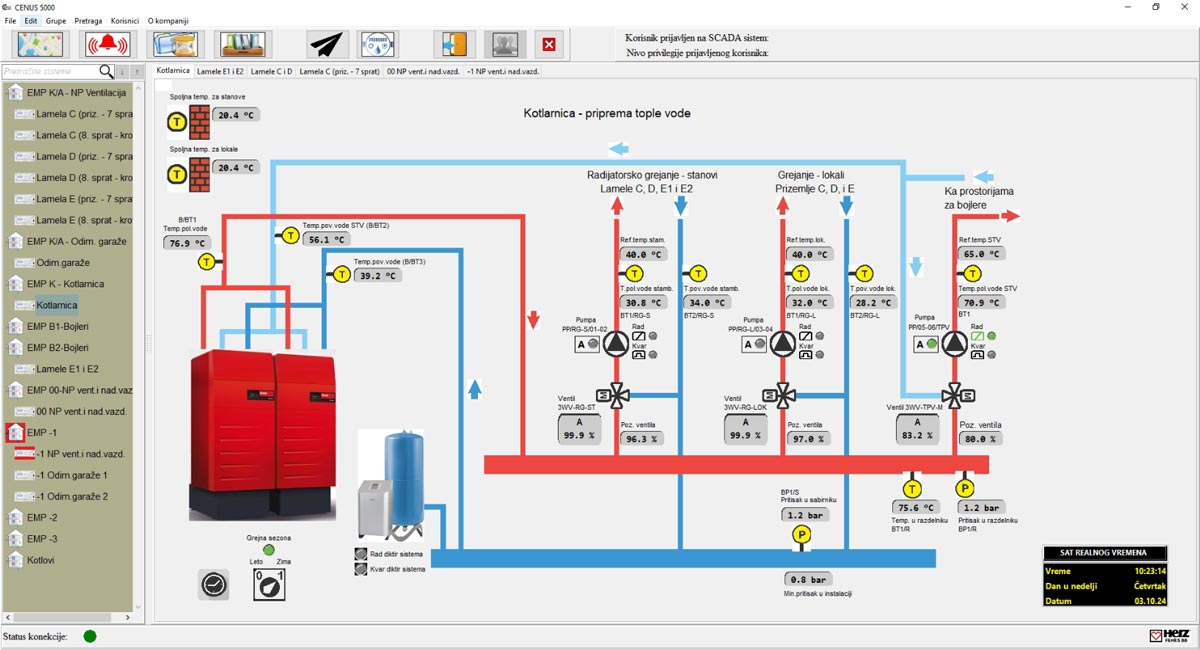The width and height of the screenshot is (1200, 650).
Task: Click the Pretražite sisteme search field
Action: [50, 72]
